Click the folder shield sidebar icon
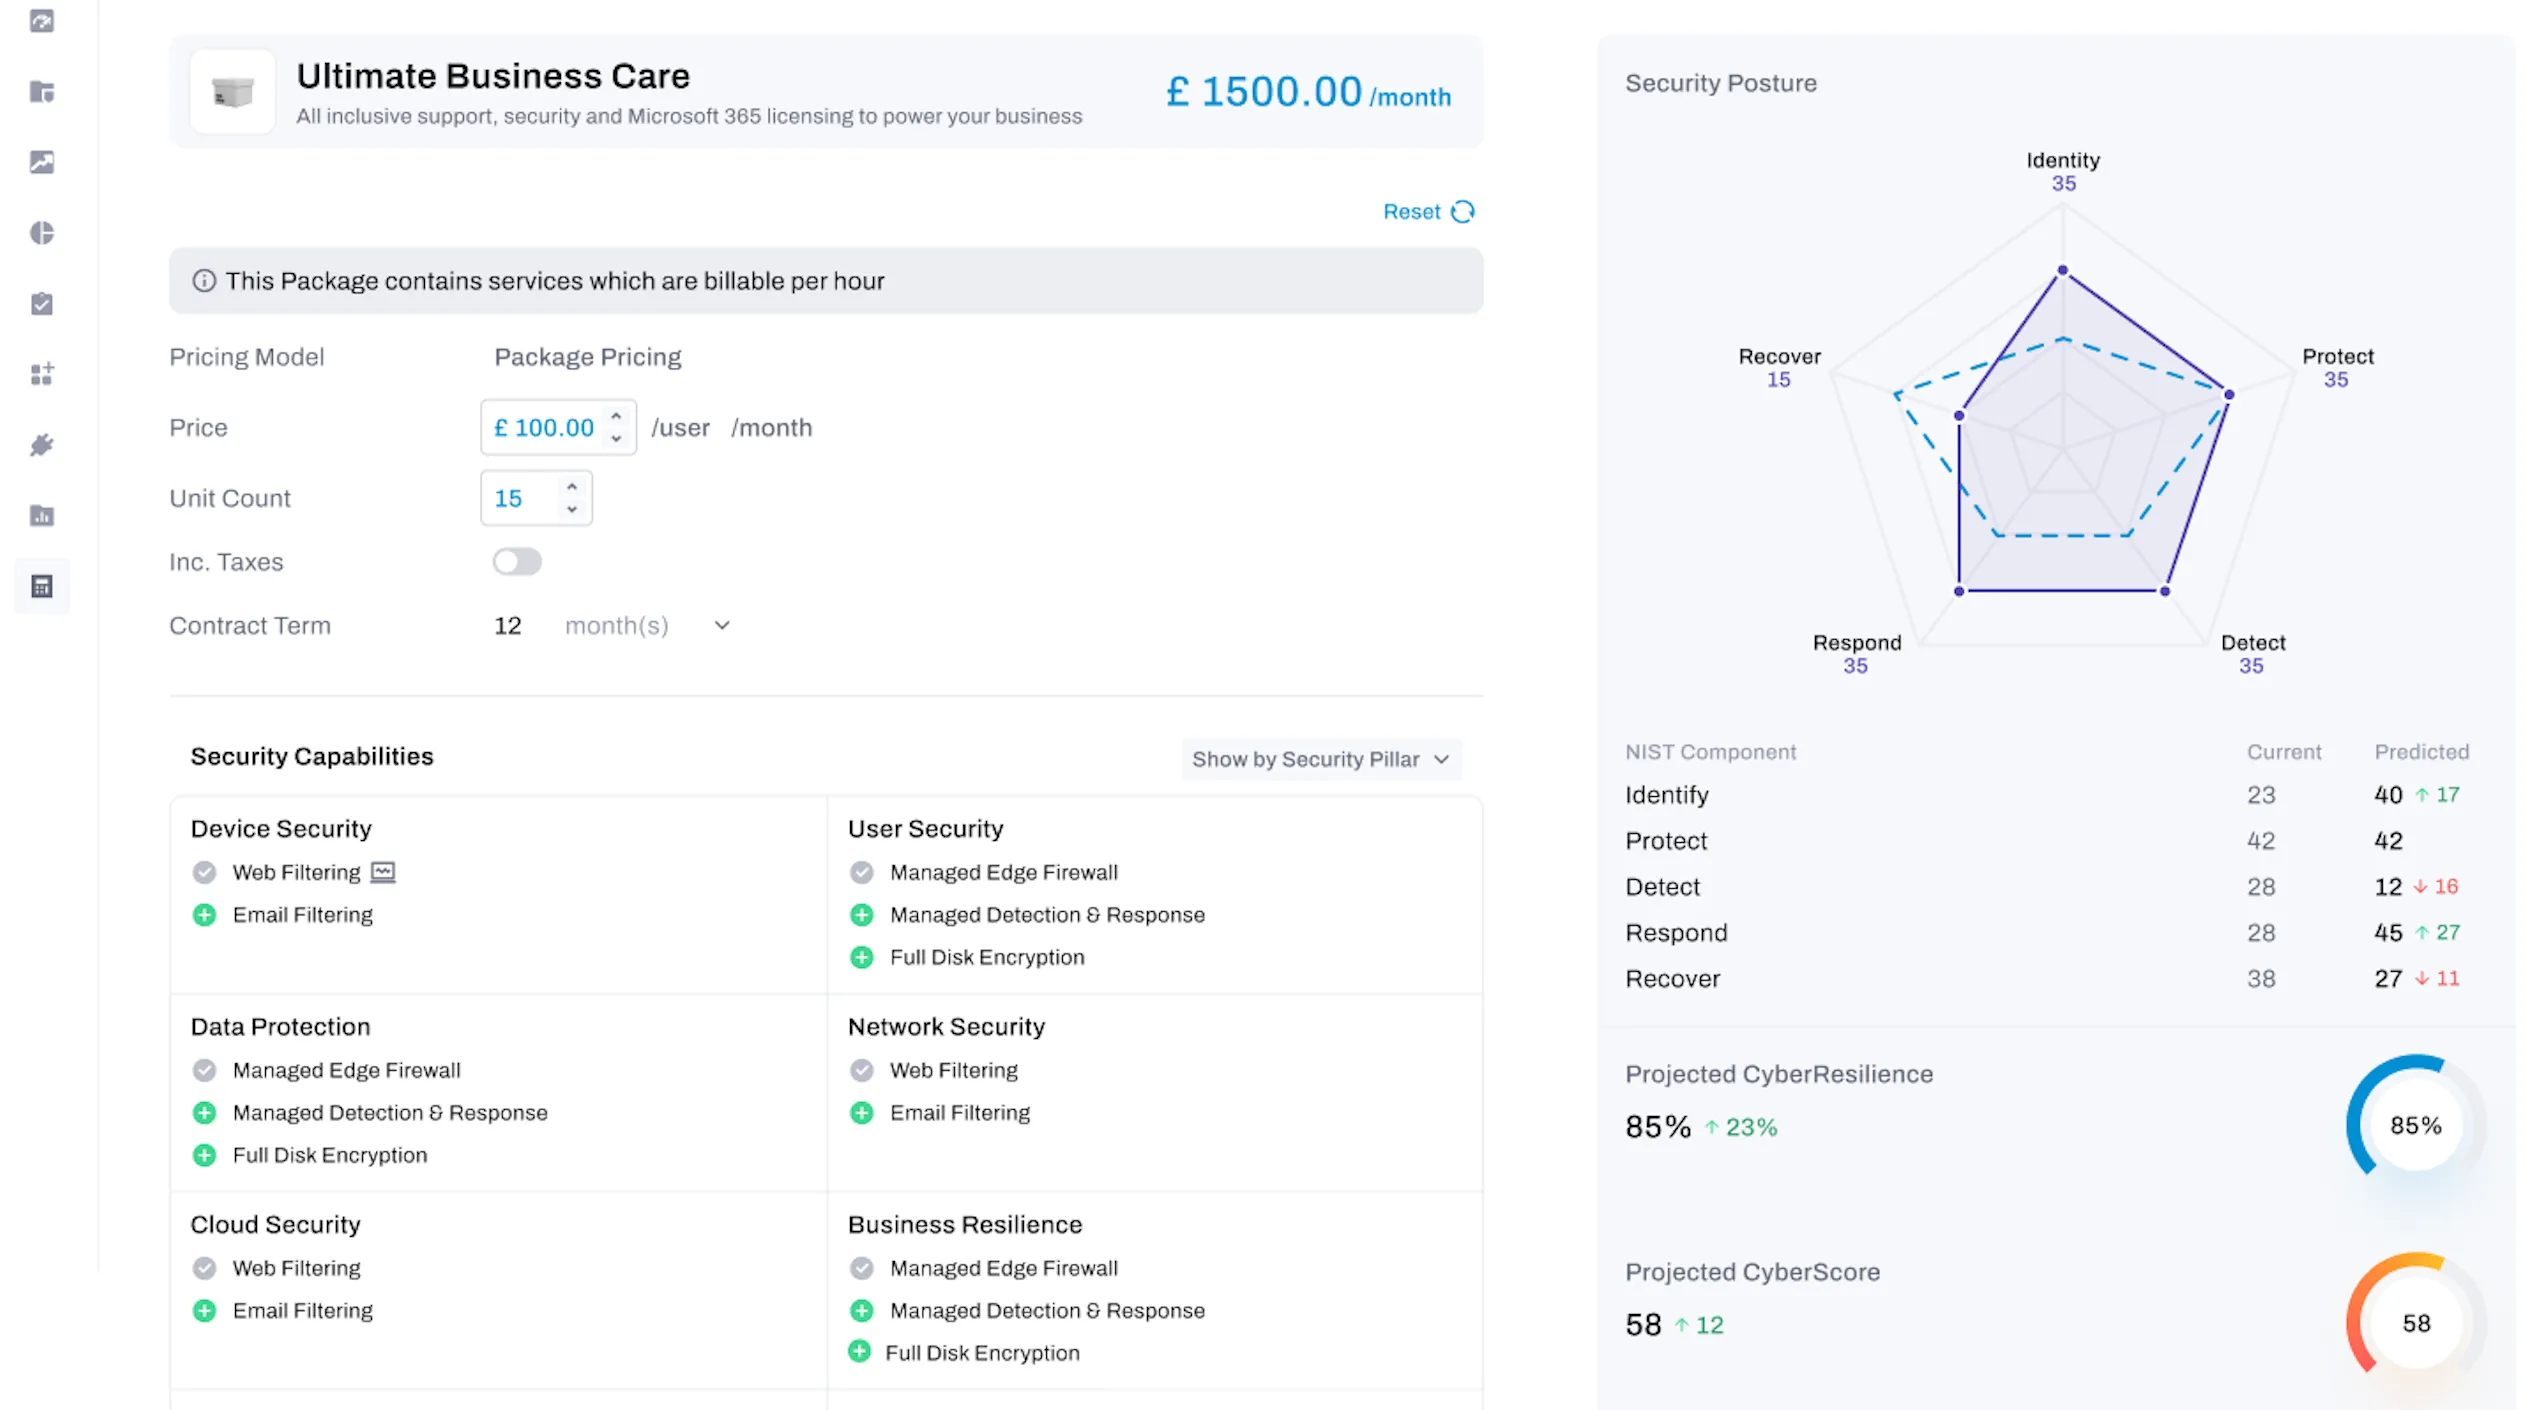2526x1410 pixels. coord(42,92)
